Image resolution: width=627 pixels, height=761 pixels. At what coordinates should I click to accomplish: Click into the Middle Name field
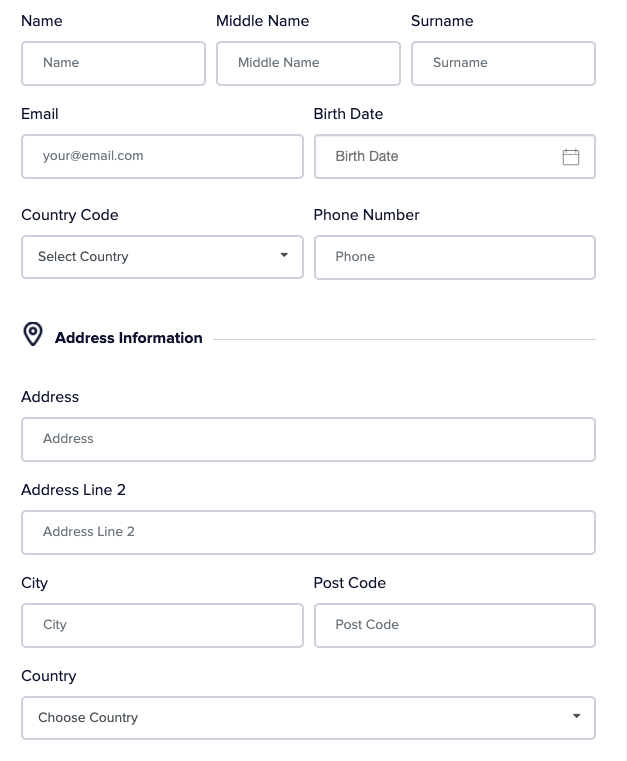point(309,64)
